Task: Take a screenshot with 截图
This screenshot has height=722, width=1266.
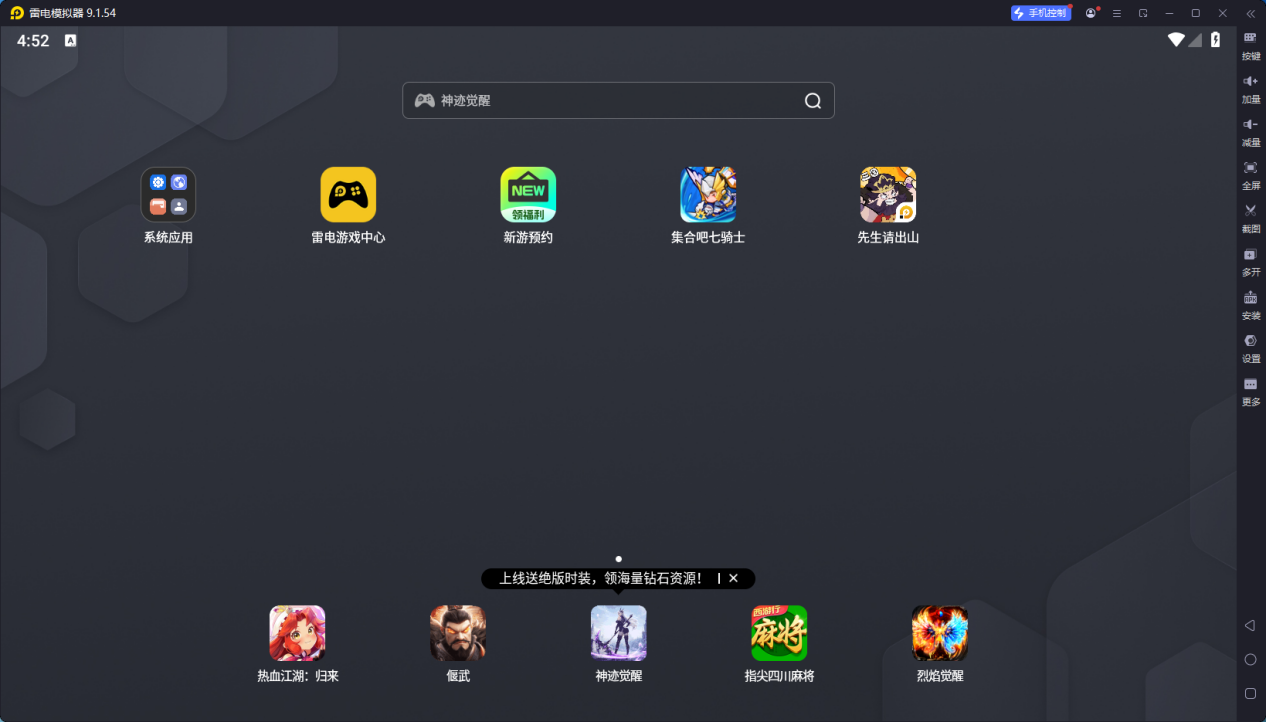Action: point(1250,218)
